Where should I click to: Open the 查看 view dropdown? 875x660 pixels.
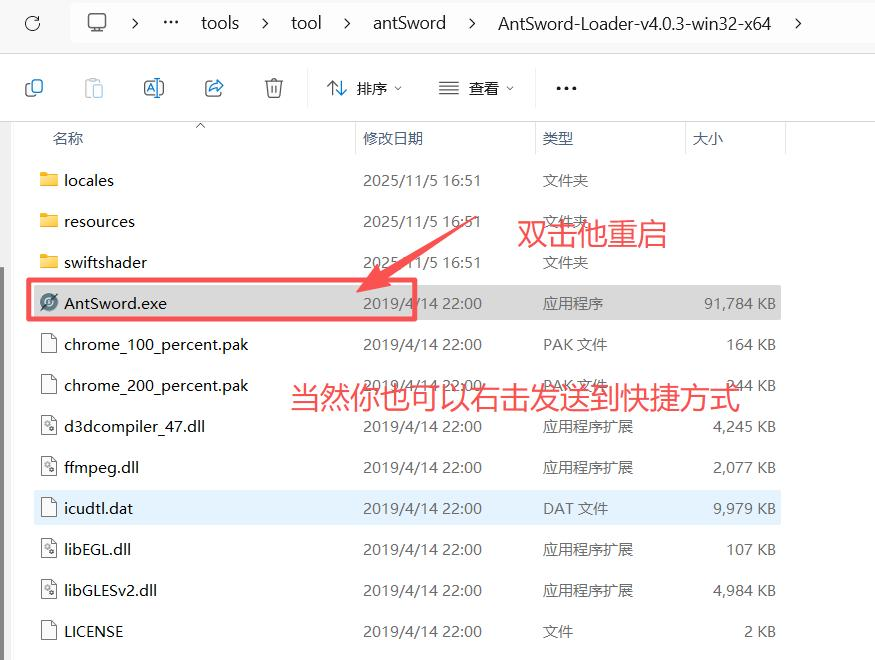pos(476,88)
